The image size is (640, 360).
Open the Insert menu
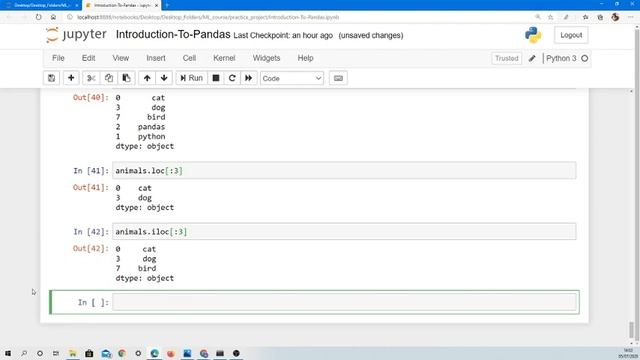pos(156,58)
